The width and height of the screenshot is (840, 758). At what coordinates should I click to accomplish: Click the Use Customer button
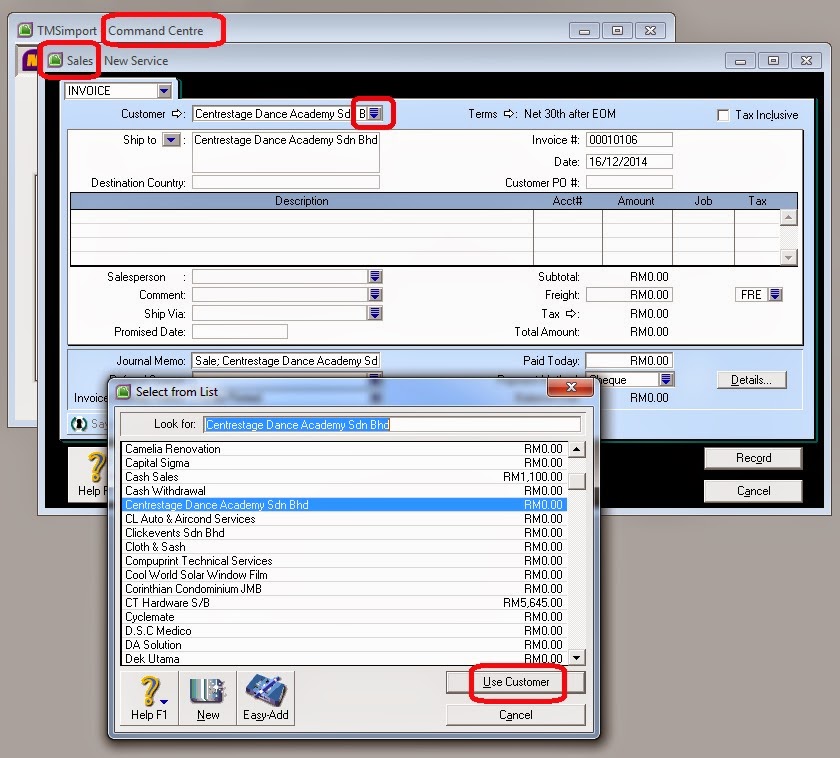(x=515, y=683)
